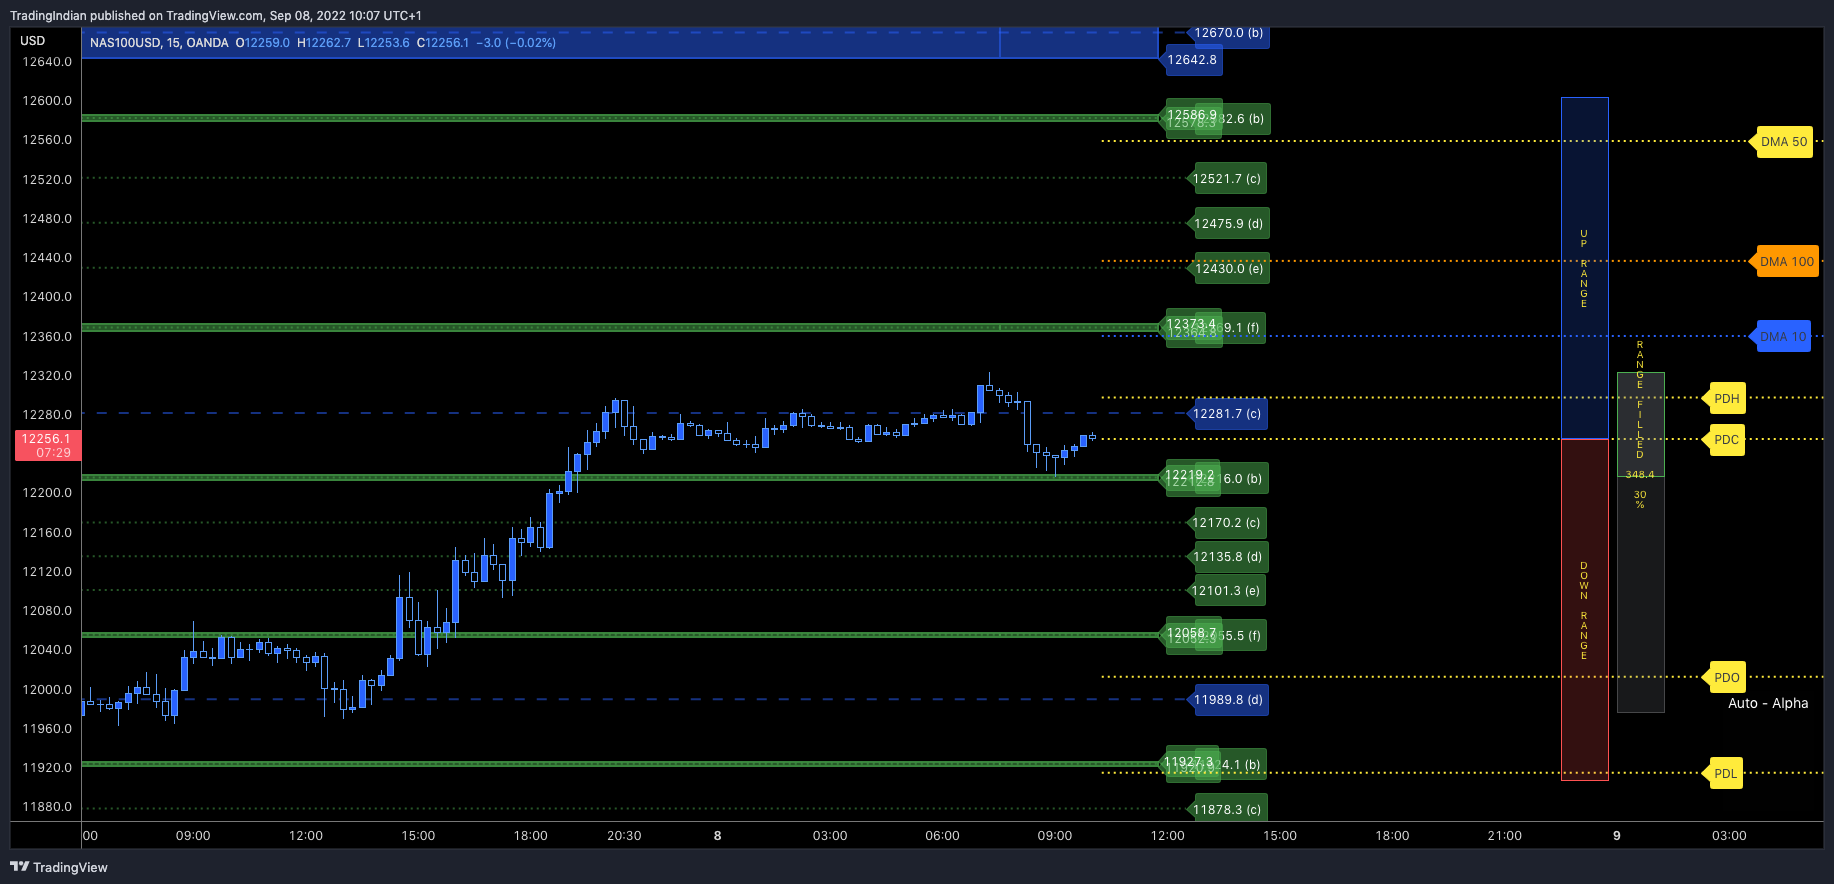
Task: Click the 12600.0 price axis tick
Action: [x=47, y=101]
